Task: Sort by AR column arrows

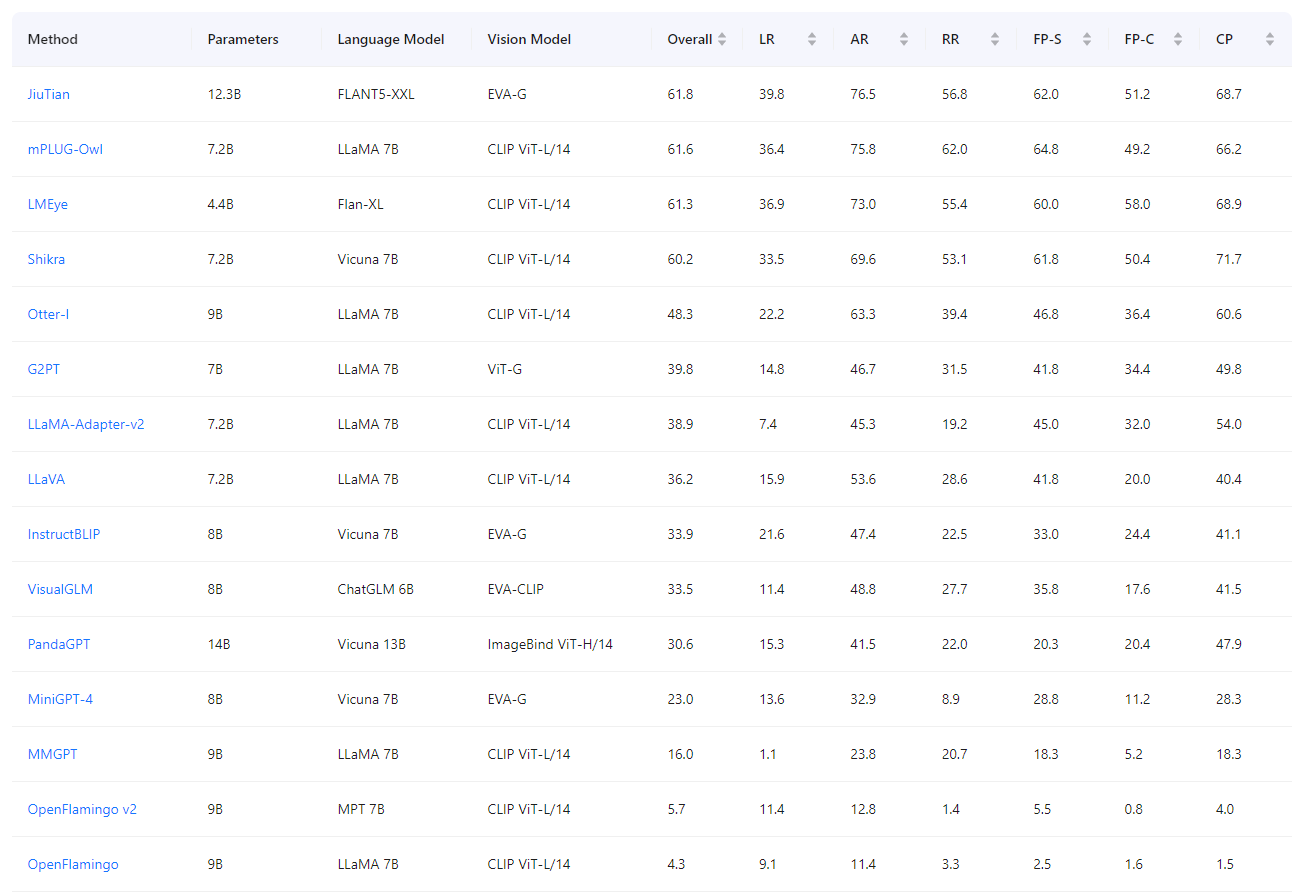Action: click(x=904, y=40)
